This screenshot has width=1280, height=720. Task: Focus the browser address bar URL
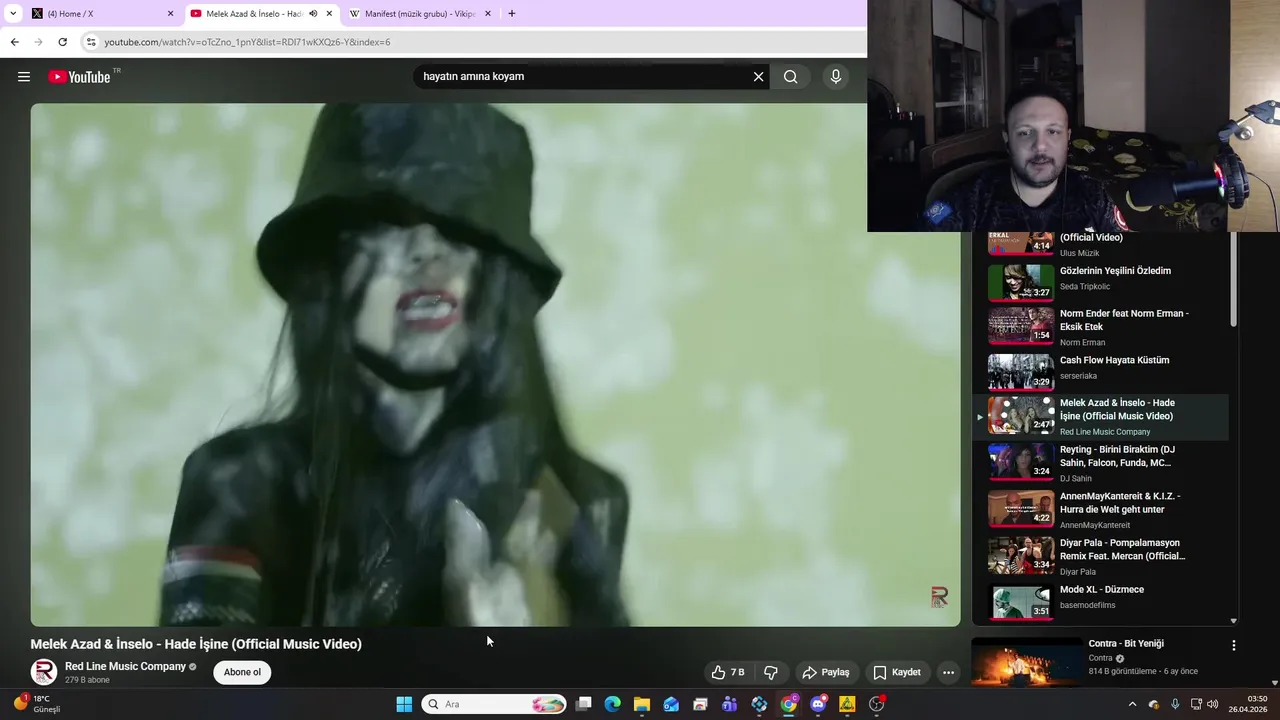247,42
